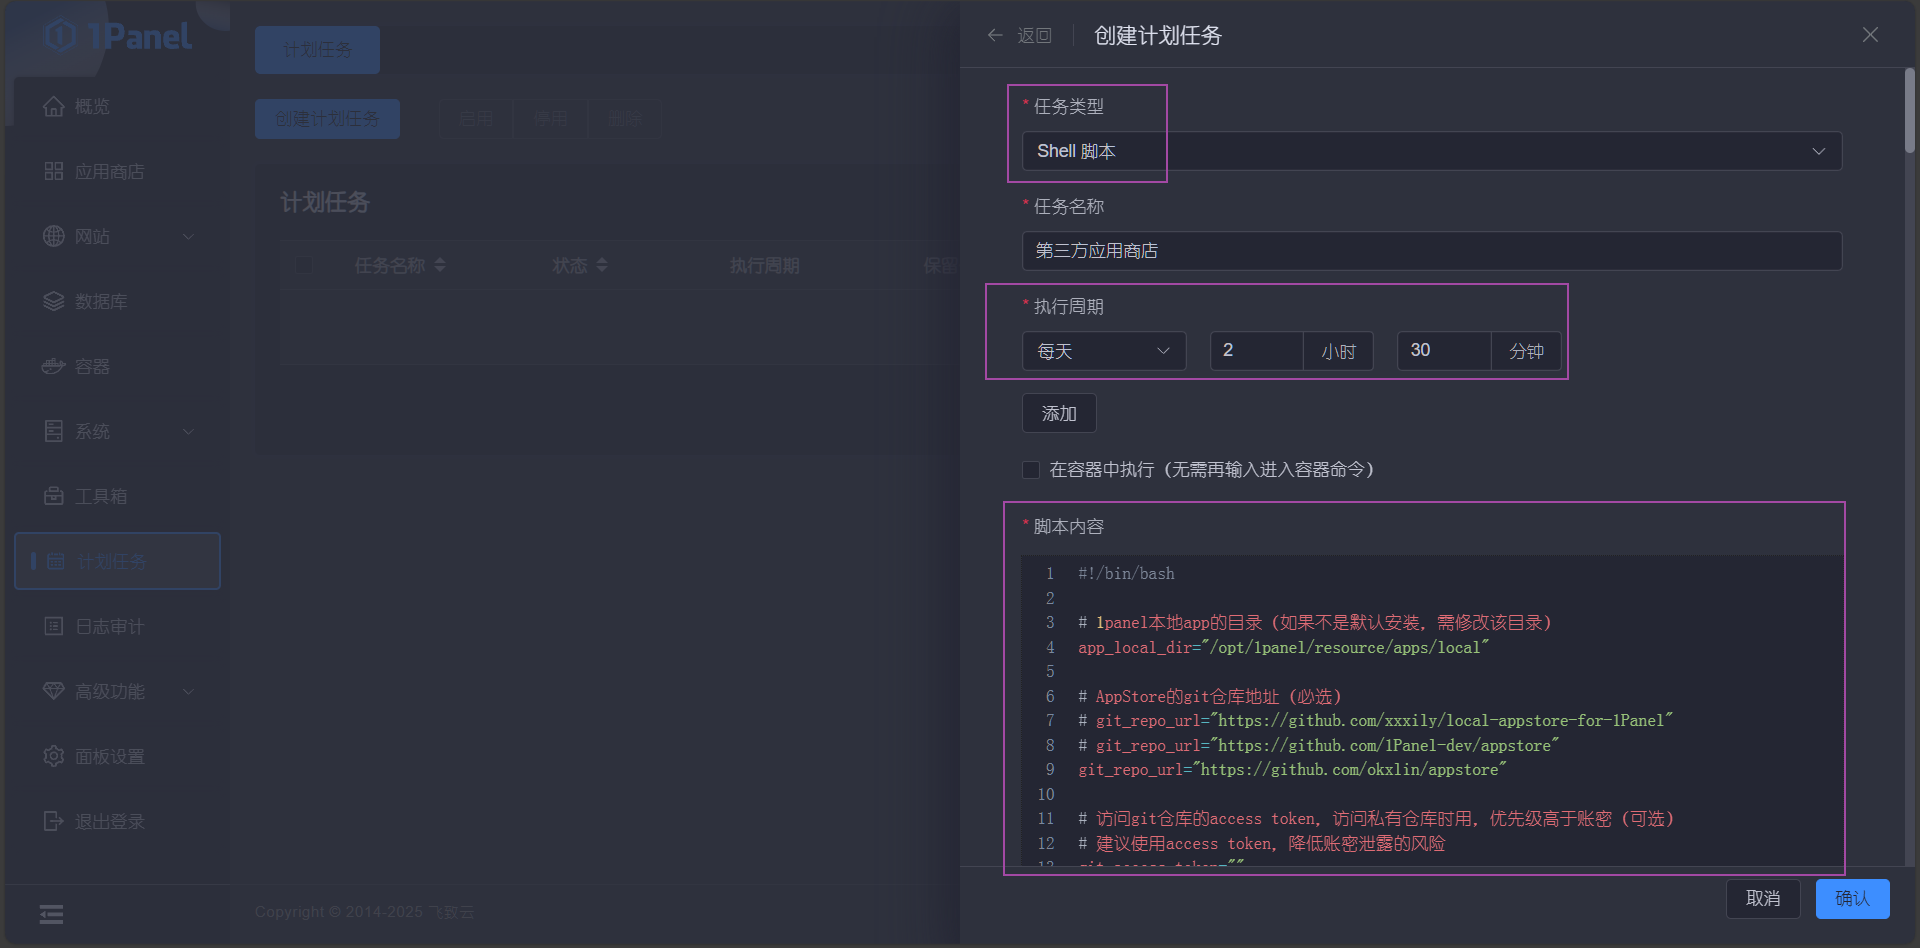Click the 工具箱 toolbox icon
Viewport: 1920px width, 948px height.
click(x=54, y=496)
